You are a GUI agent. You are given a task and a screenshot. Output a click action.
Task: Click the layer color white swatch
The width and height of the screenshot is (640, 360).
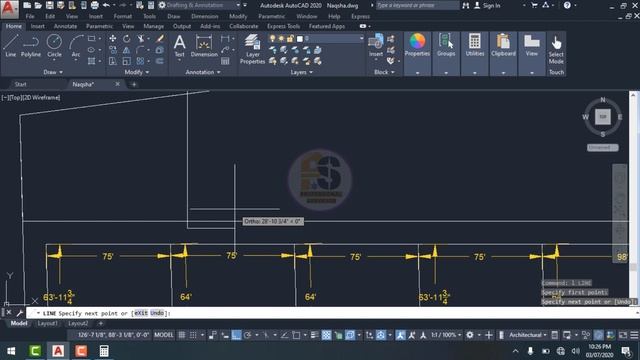(300, 38)
